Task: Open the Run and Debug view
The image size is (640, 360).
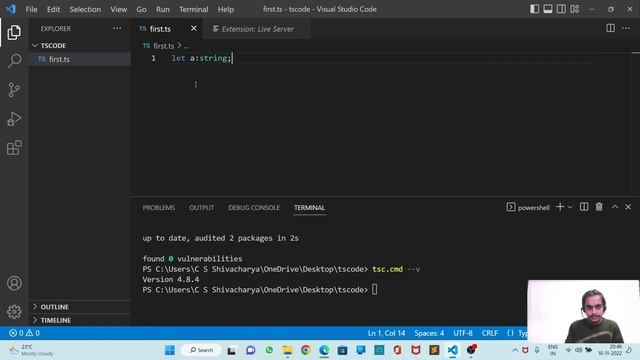Action: (x=14, y=119)
